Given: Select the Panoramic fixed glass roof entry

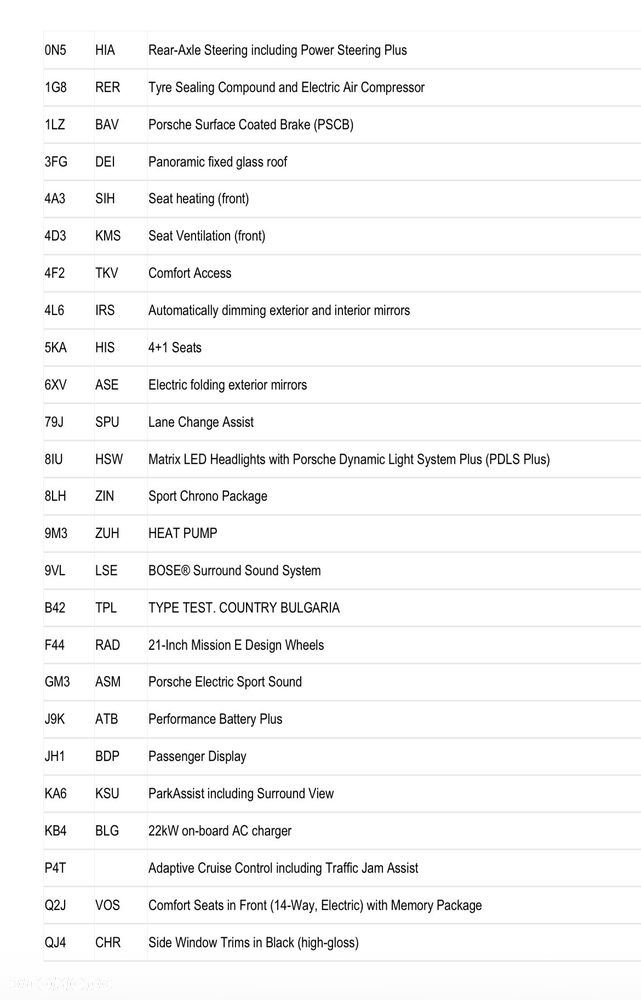Looking at the screenshot, I should [x=217, y=162].
